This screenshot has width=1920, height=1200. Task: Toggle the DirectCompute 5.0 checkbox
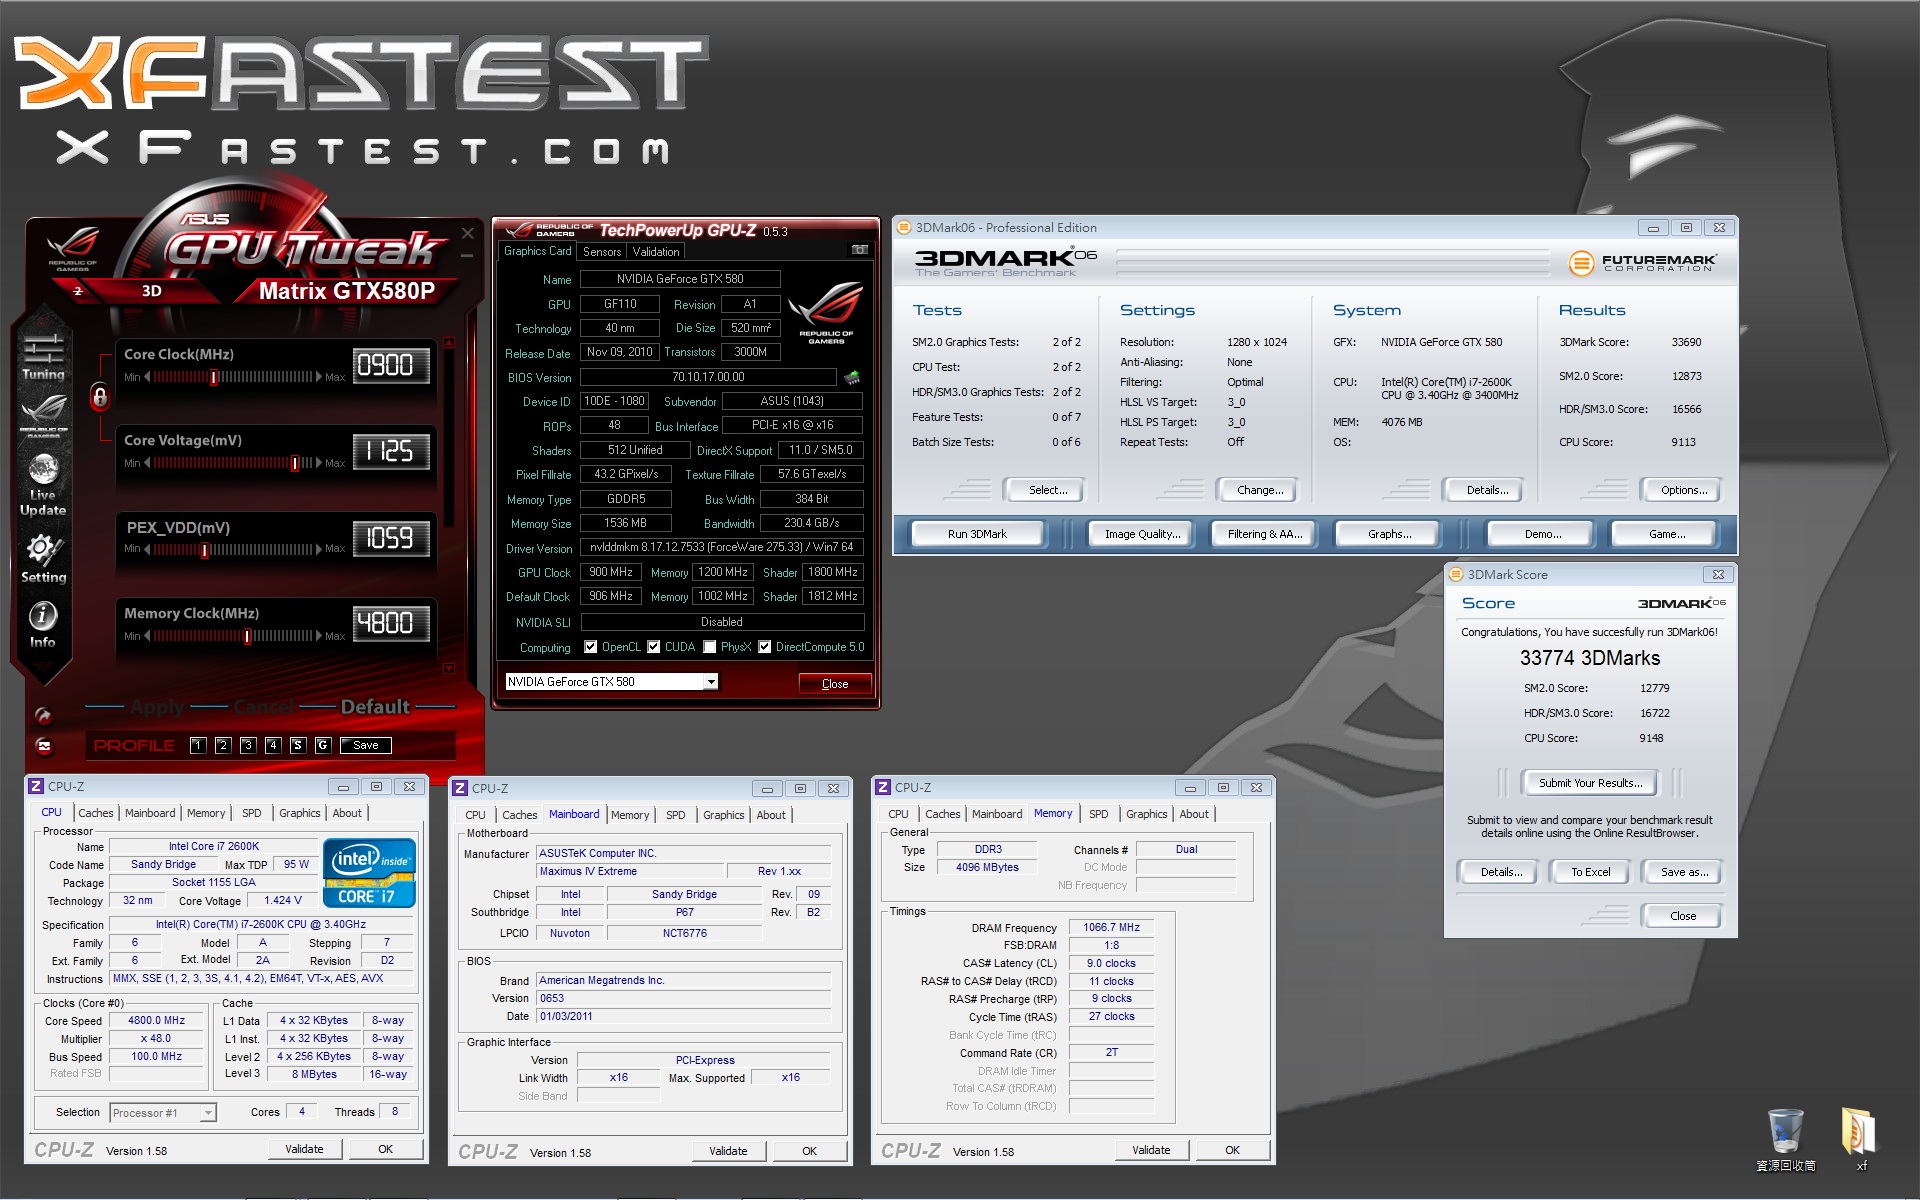point(765,647)
